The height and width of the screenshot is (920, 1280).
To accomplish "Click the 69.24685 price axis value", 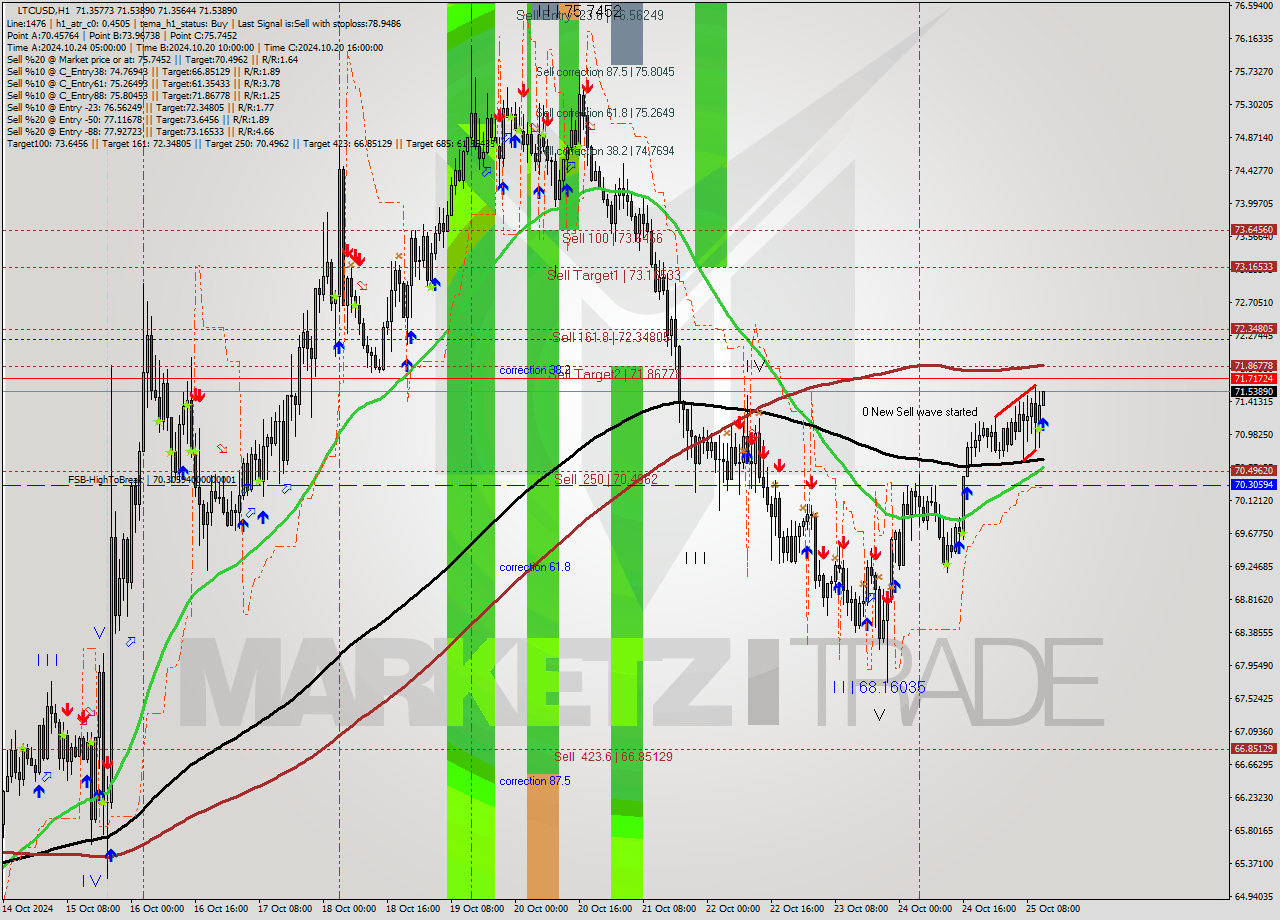I will coord(1254,566).
